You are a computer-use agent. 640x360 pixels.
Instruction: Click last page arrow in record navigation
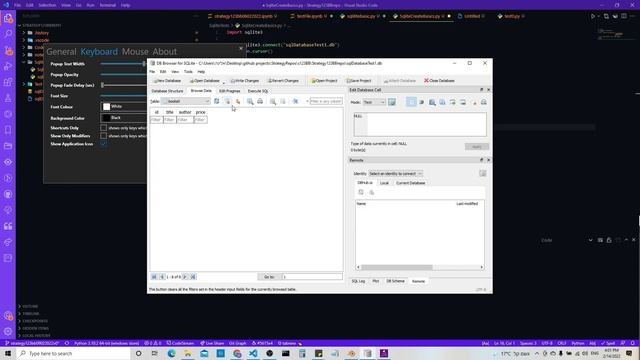click(193, 277)
